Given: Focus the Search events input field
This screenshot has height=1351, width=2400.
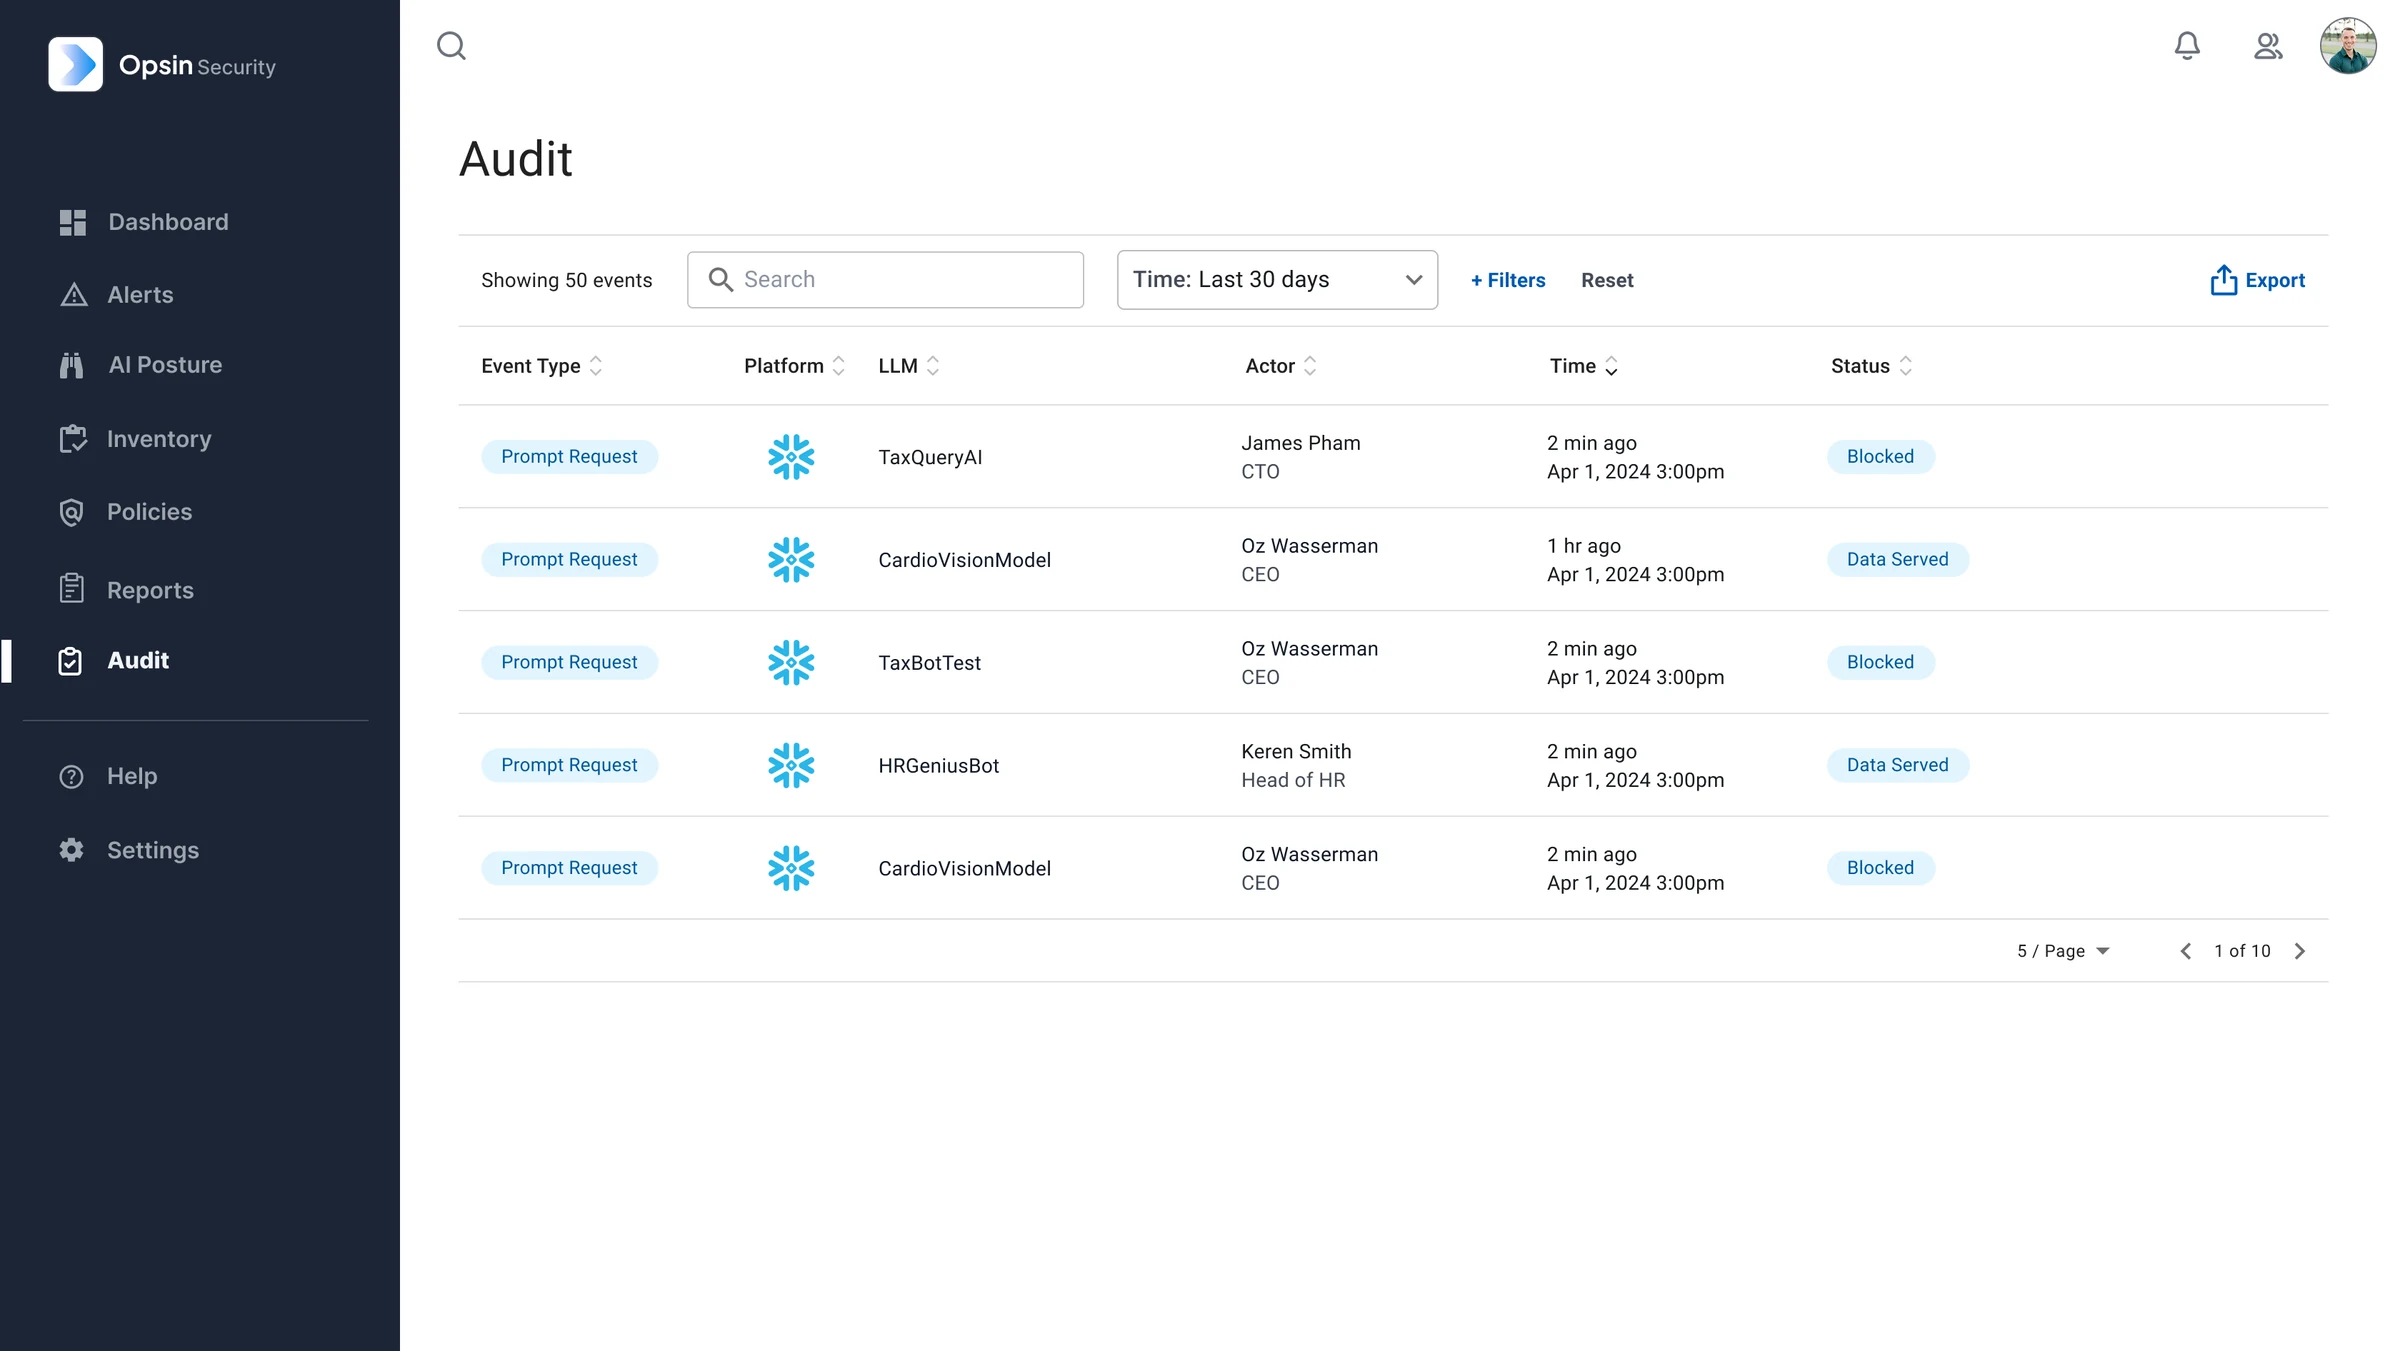Looking at the screenshot, I should tap(885, 280).
